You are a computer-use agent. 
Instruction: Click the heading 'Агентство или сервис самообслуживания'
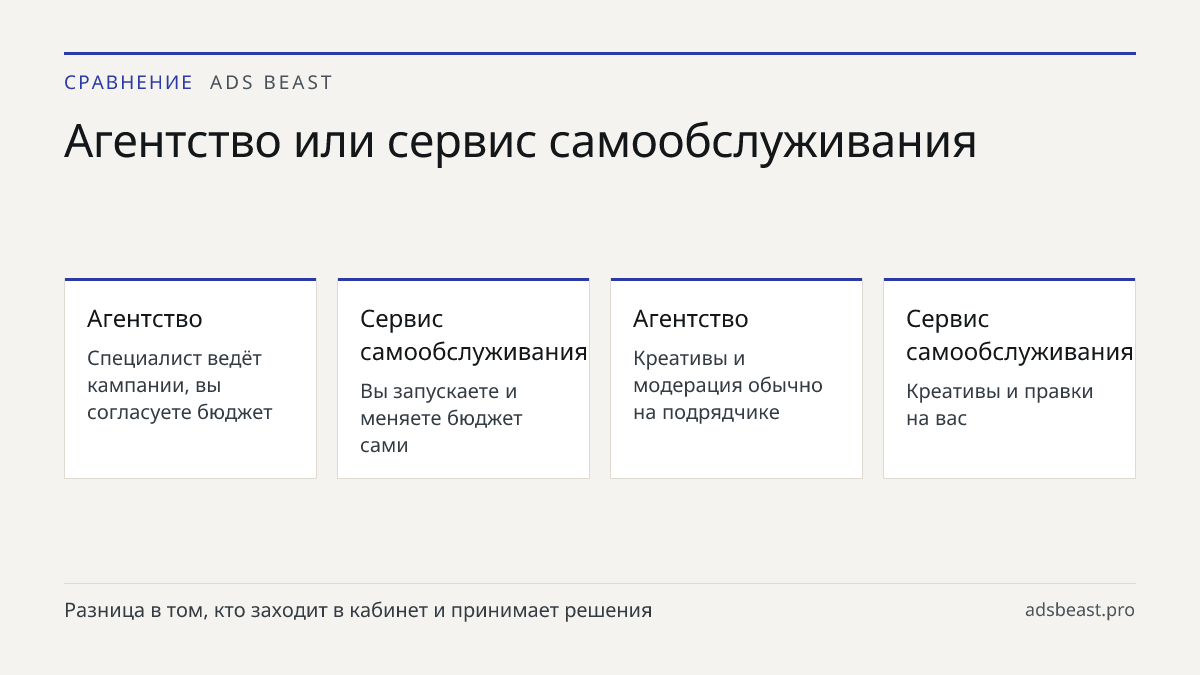[x=520, y=141]
